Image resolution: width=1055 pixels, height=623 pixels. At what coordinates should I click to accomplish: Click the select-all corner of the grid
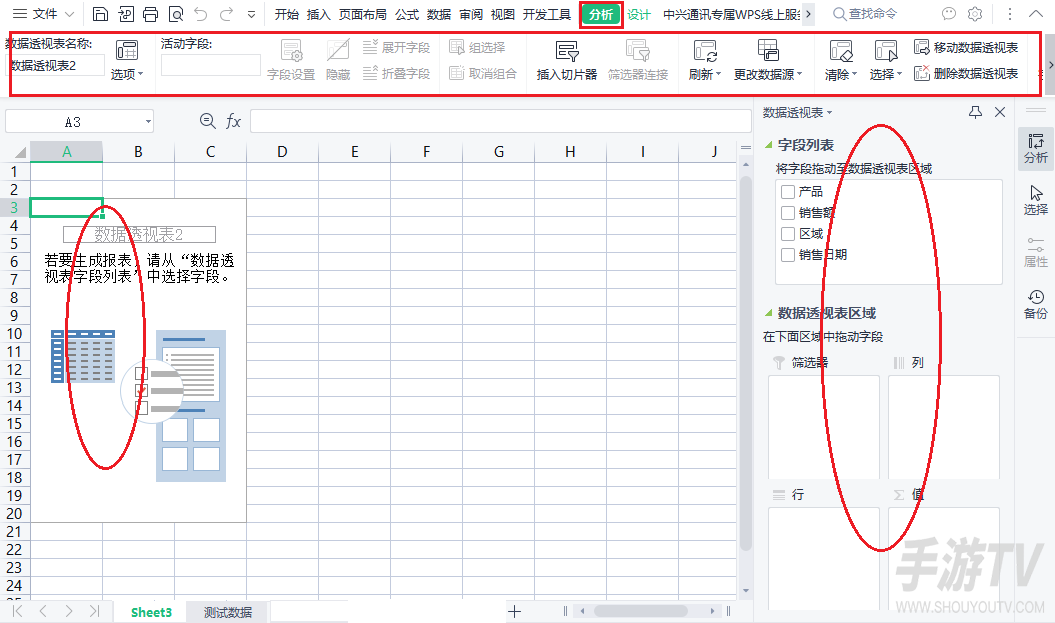click(x=20, y=152)
